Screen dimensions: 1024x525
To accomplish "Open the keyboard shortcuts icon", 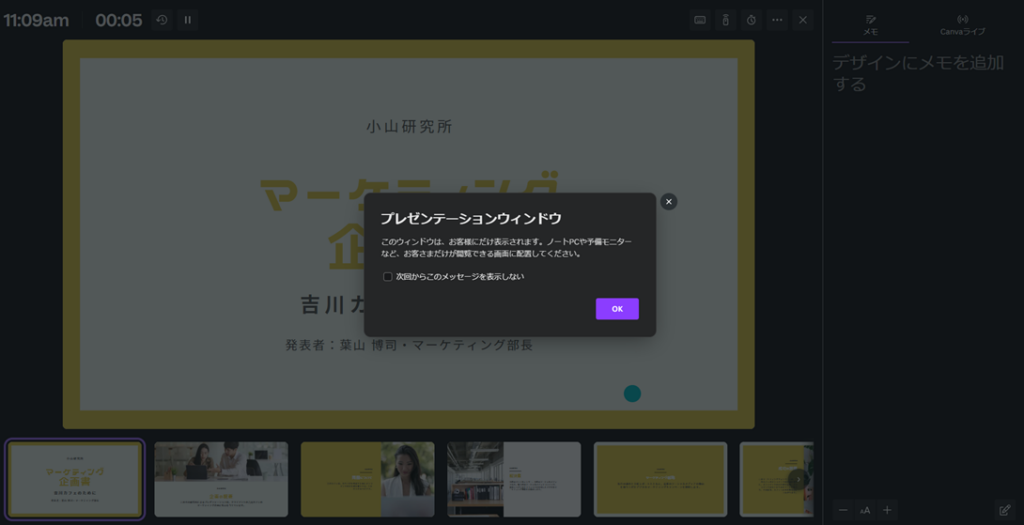I will click(700, 20).
